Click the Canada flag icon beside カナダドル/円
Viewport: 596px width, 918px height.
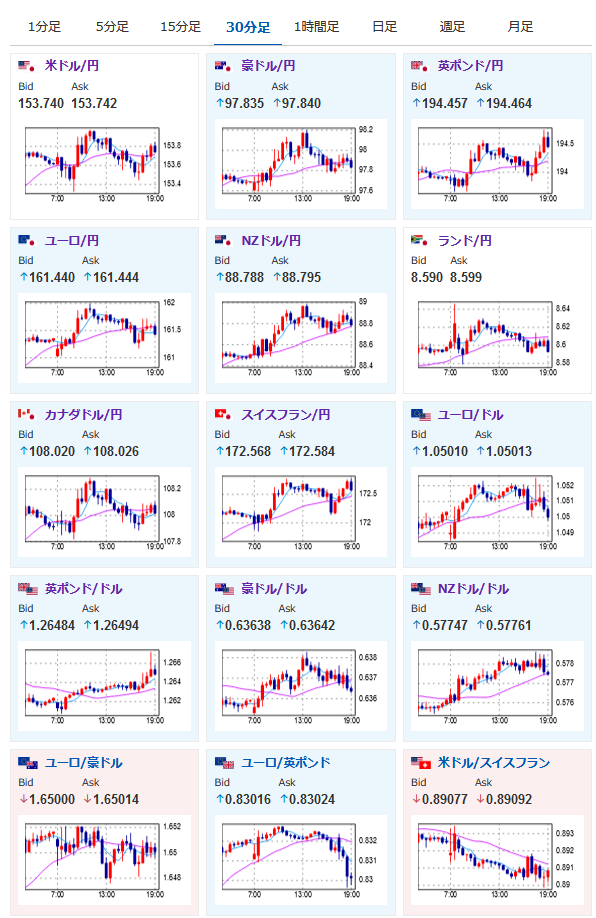(26, 414)
